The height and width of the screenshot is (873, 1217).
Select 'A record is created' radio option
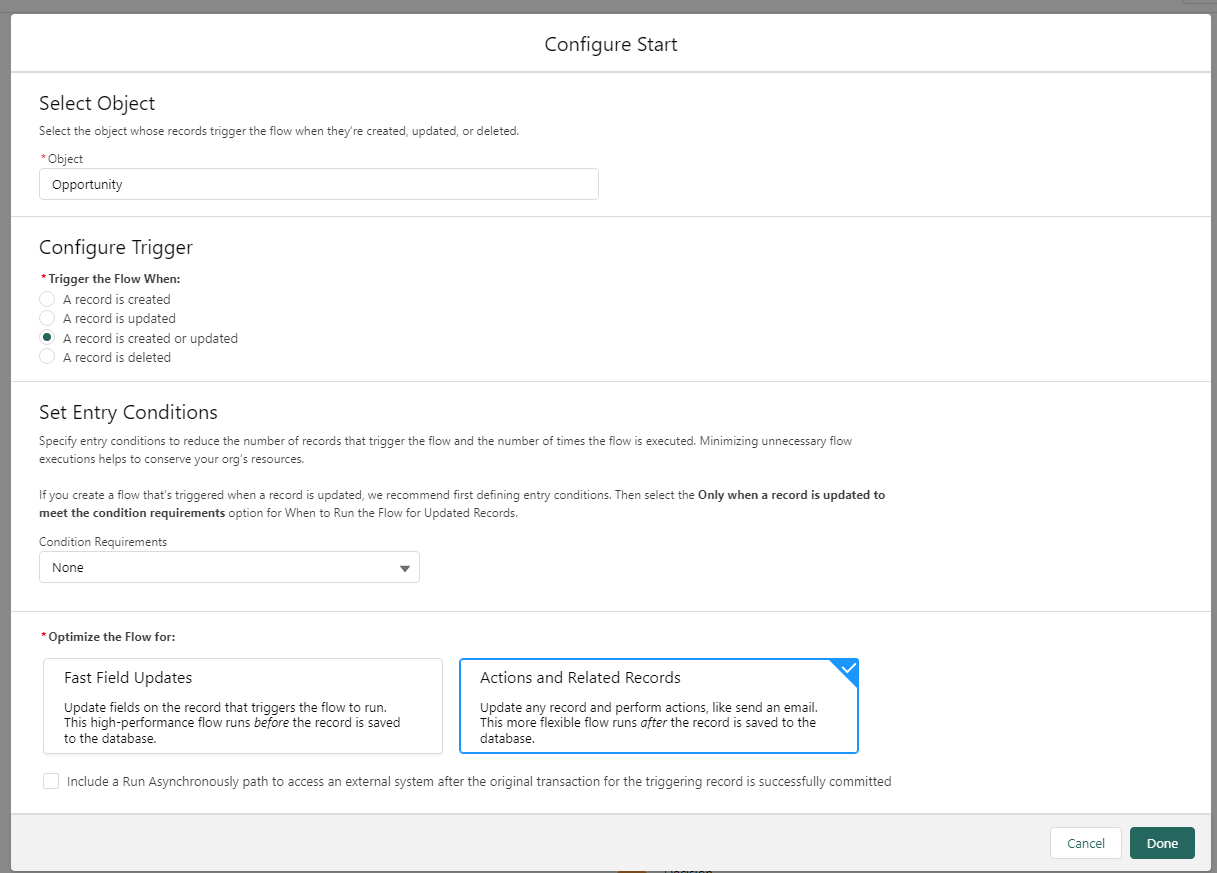click(47, 299)
